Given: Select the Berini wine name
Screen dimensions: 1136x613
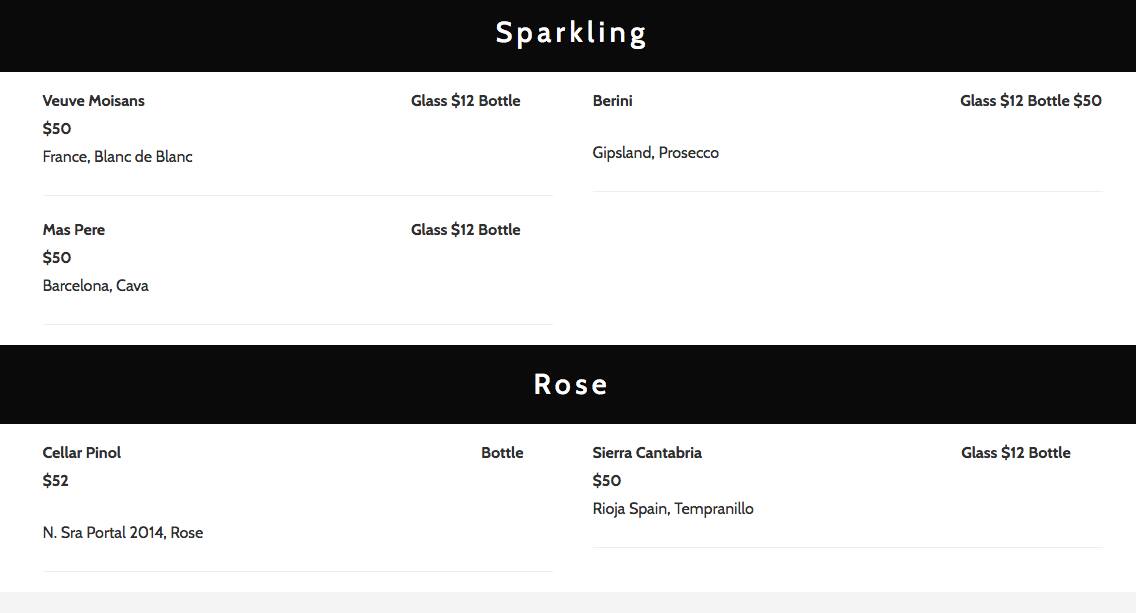Looking at the screenshot, I should click(612, 101).
